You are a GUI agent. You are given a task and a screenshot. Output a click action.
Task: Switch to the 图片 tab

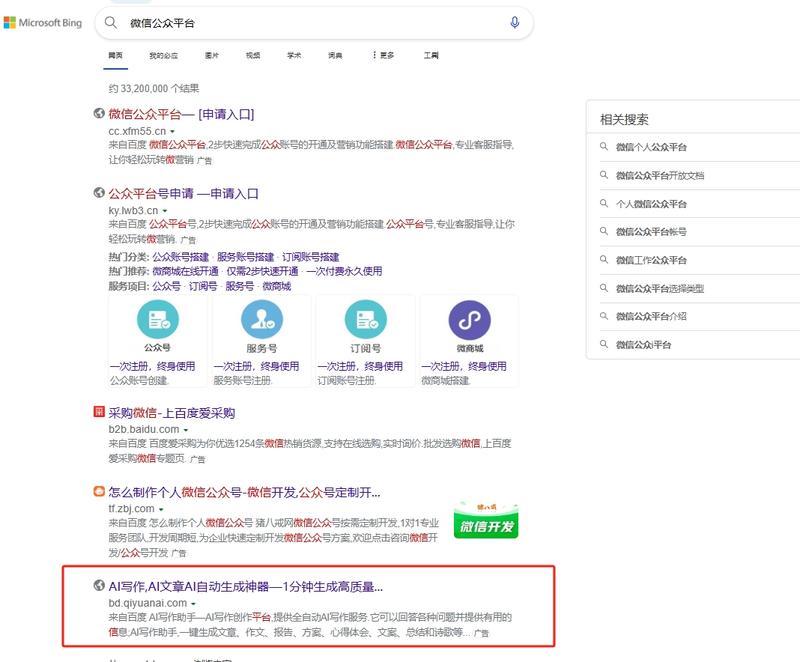pos(212,55)
